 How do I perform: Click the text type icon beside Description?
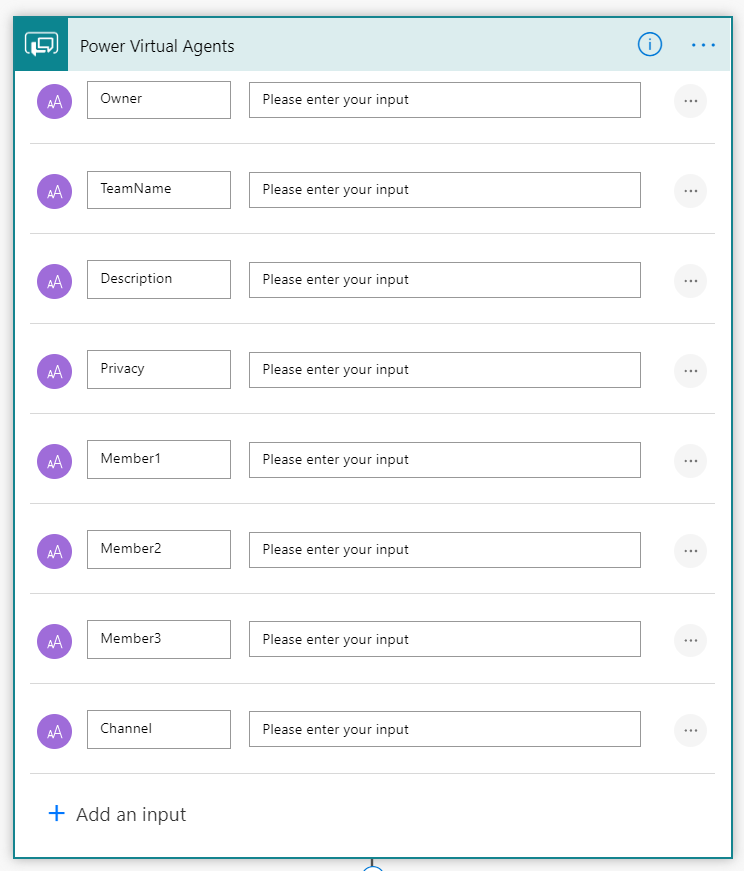click(x=54, y=282)
